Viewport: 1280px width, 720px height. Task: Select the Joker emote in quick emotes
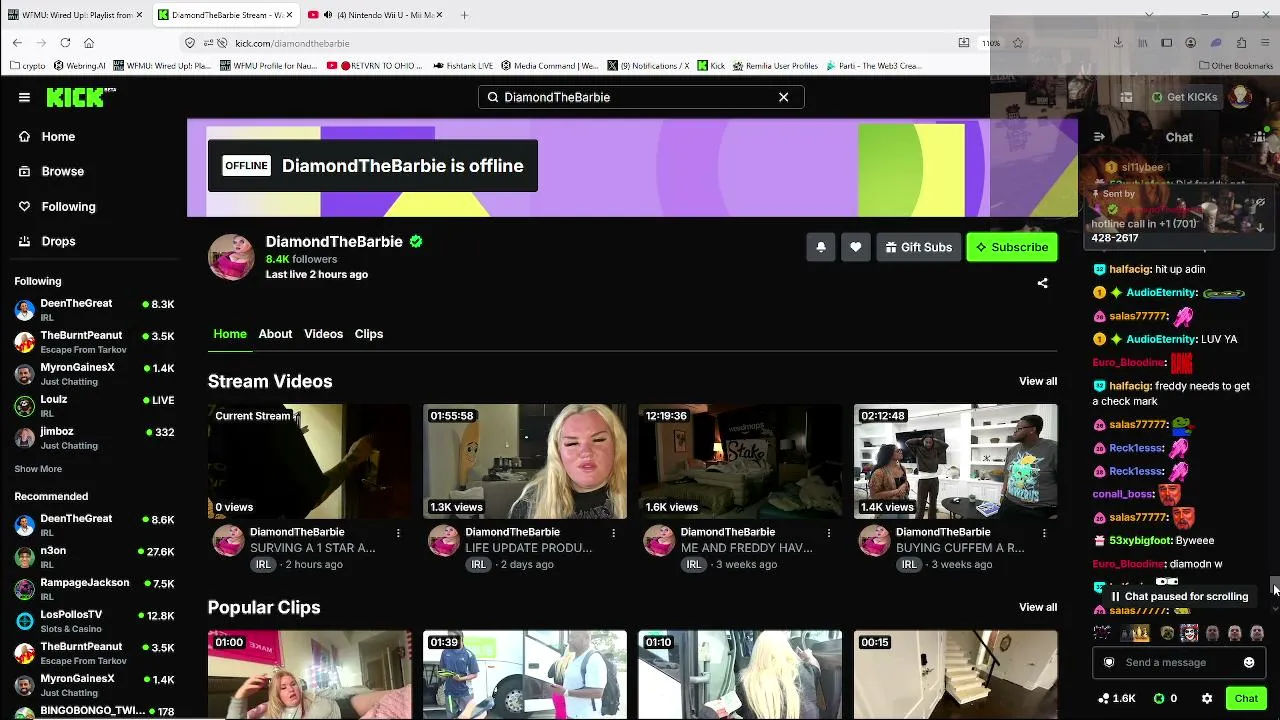pos(1189,633)
